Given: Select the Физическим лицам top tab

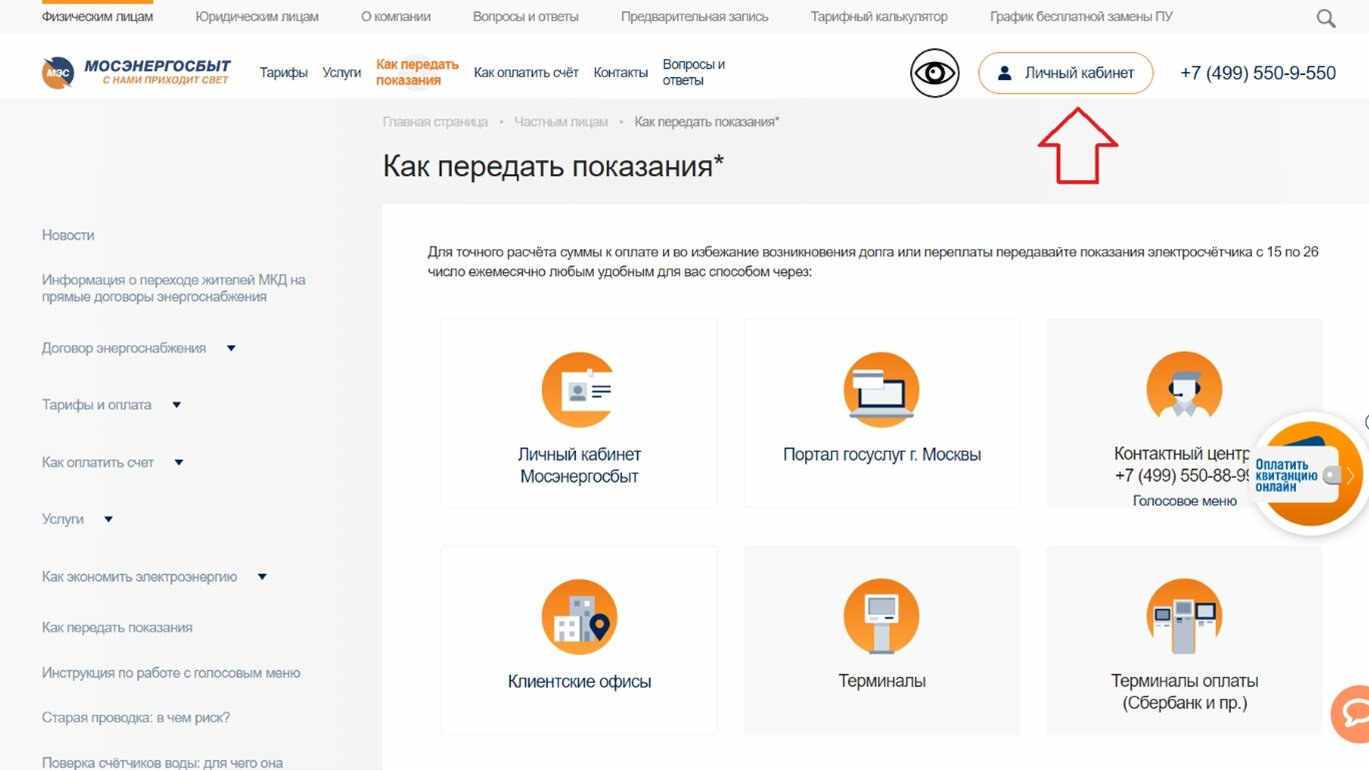Looking at the screenshot, I should (98, 17).
